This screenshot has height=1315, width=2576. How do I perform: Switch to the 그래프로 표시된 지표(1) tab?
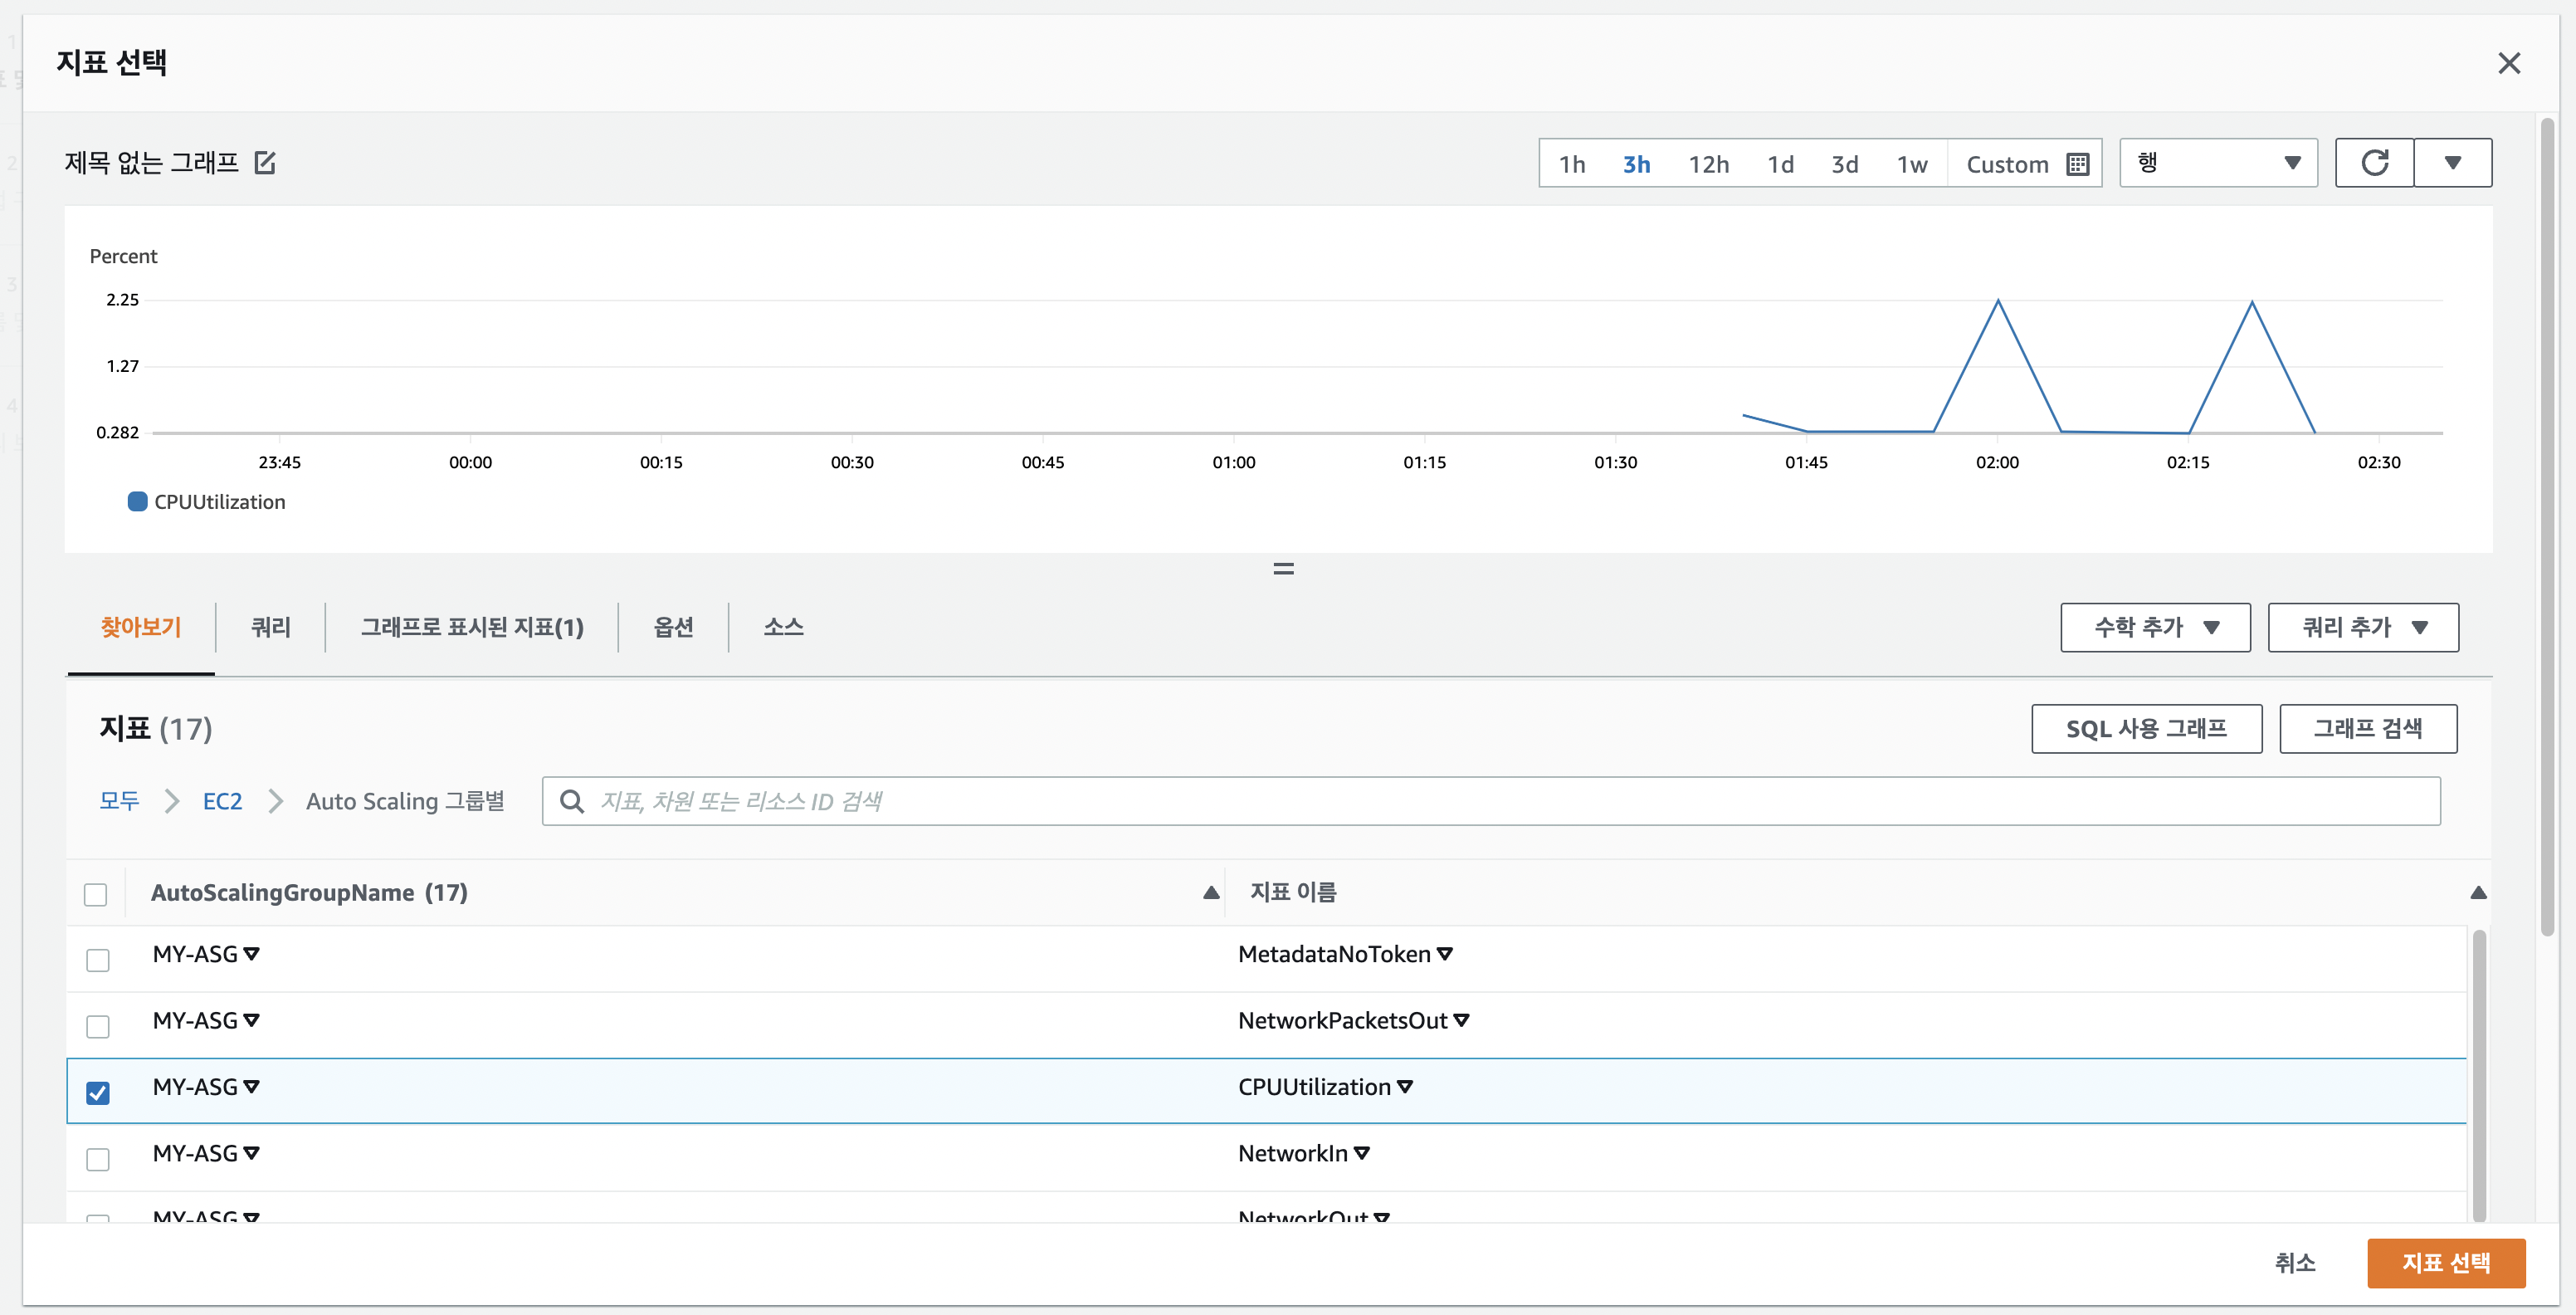(x=471, y=627)
